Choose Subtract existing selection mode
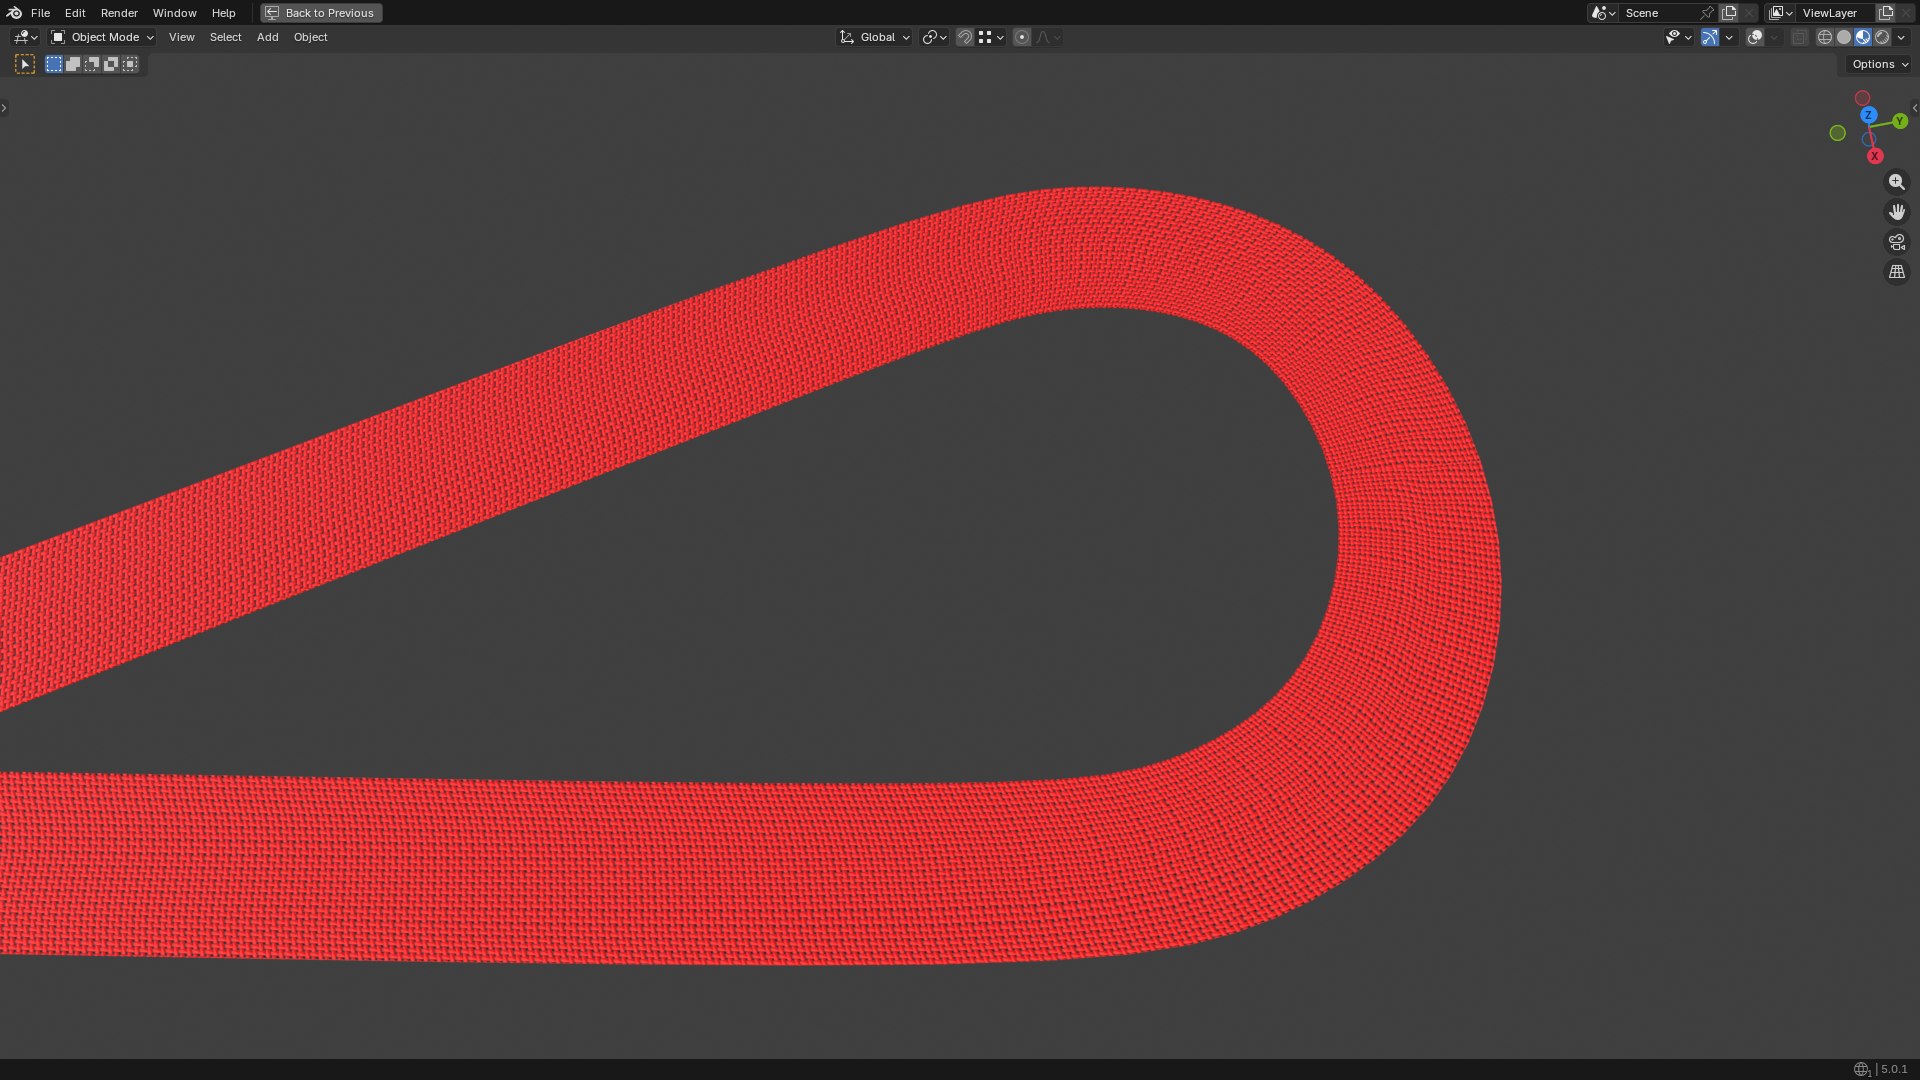Viewport: 1920px width, 1080px height. (x=92, y=64)
